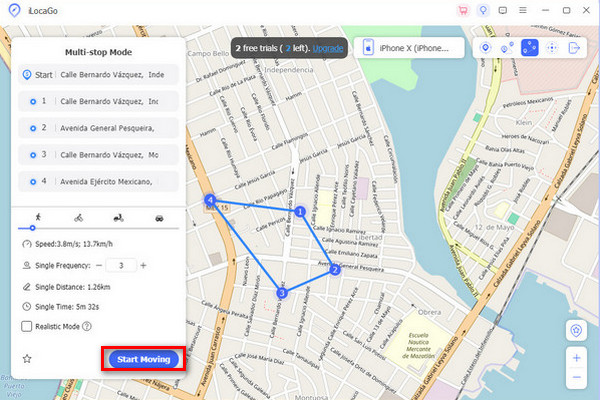Add route to favorites star icon

27,358
